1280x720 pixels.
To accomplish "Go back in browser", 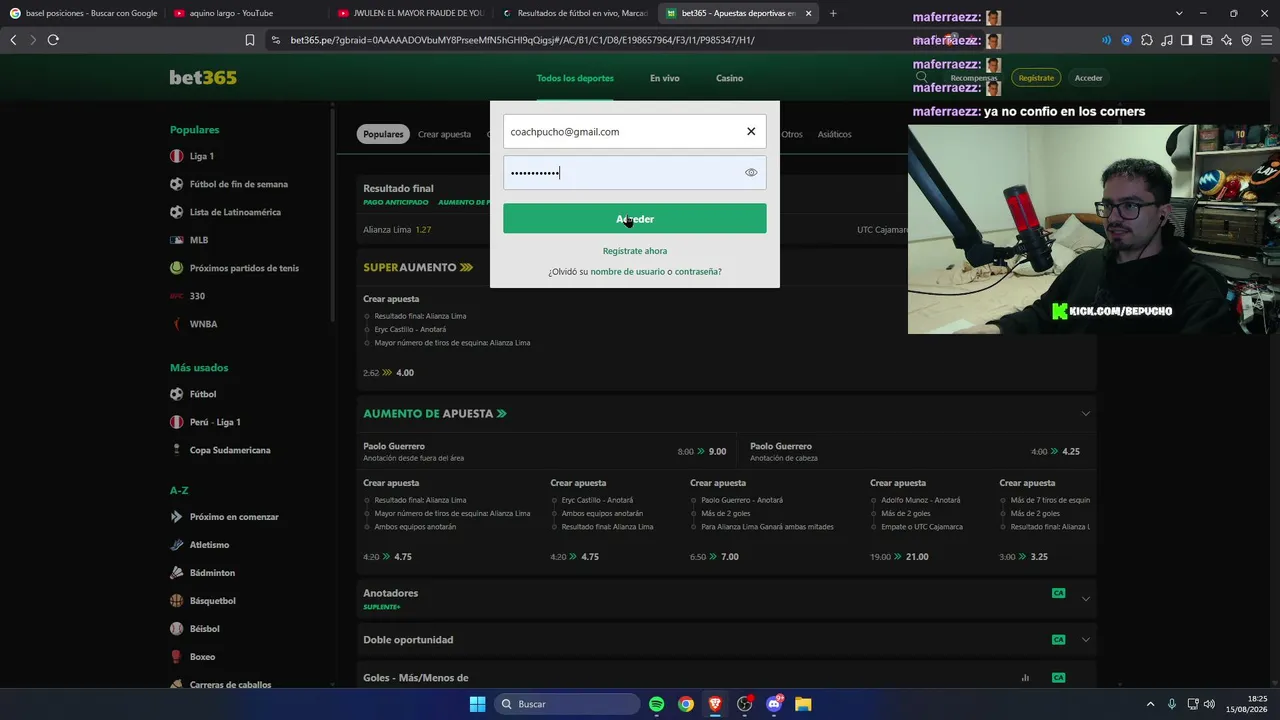I will (x=13, y=40).
